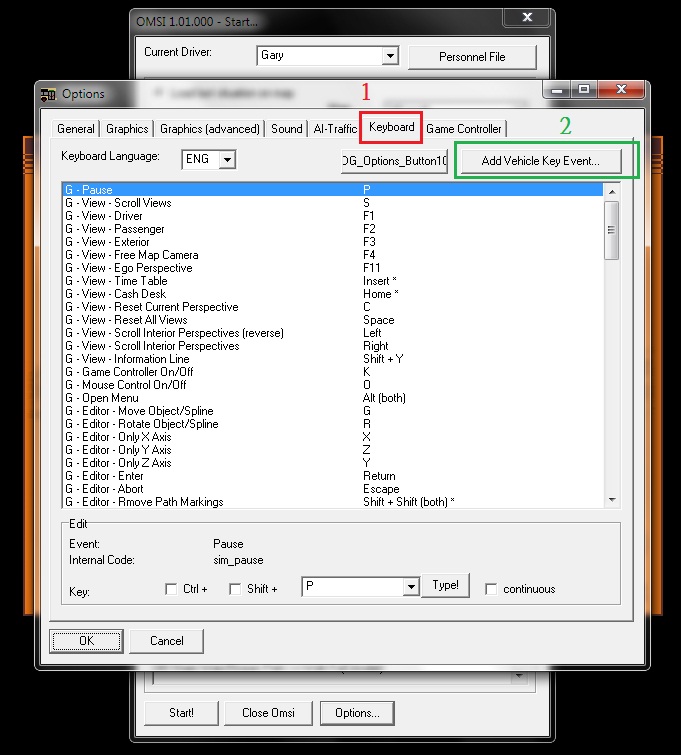Open Personnel File in the start window

click(472, 57)
